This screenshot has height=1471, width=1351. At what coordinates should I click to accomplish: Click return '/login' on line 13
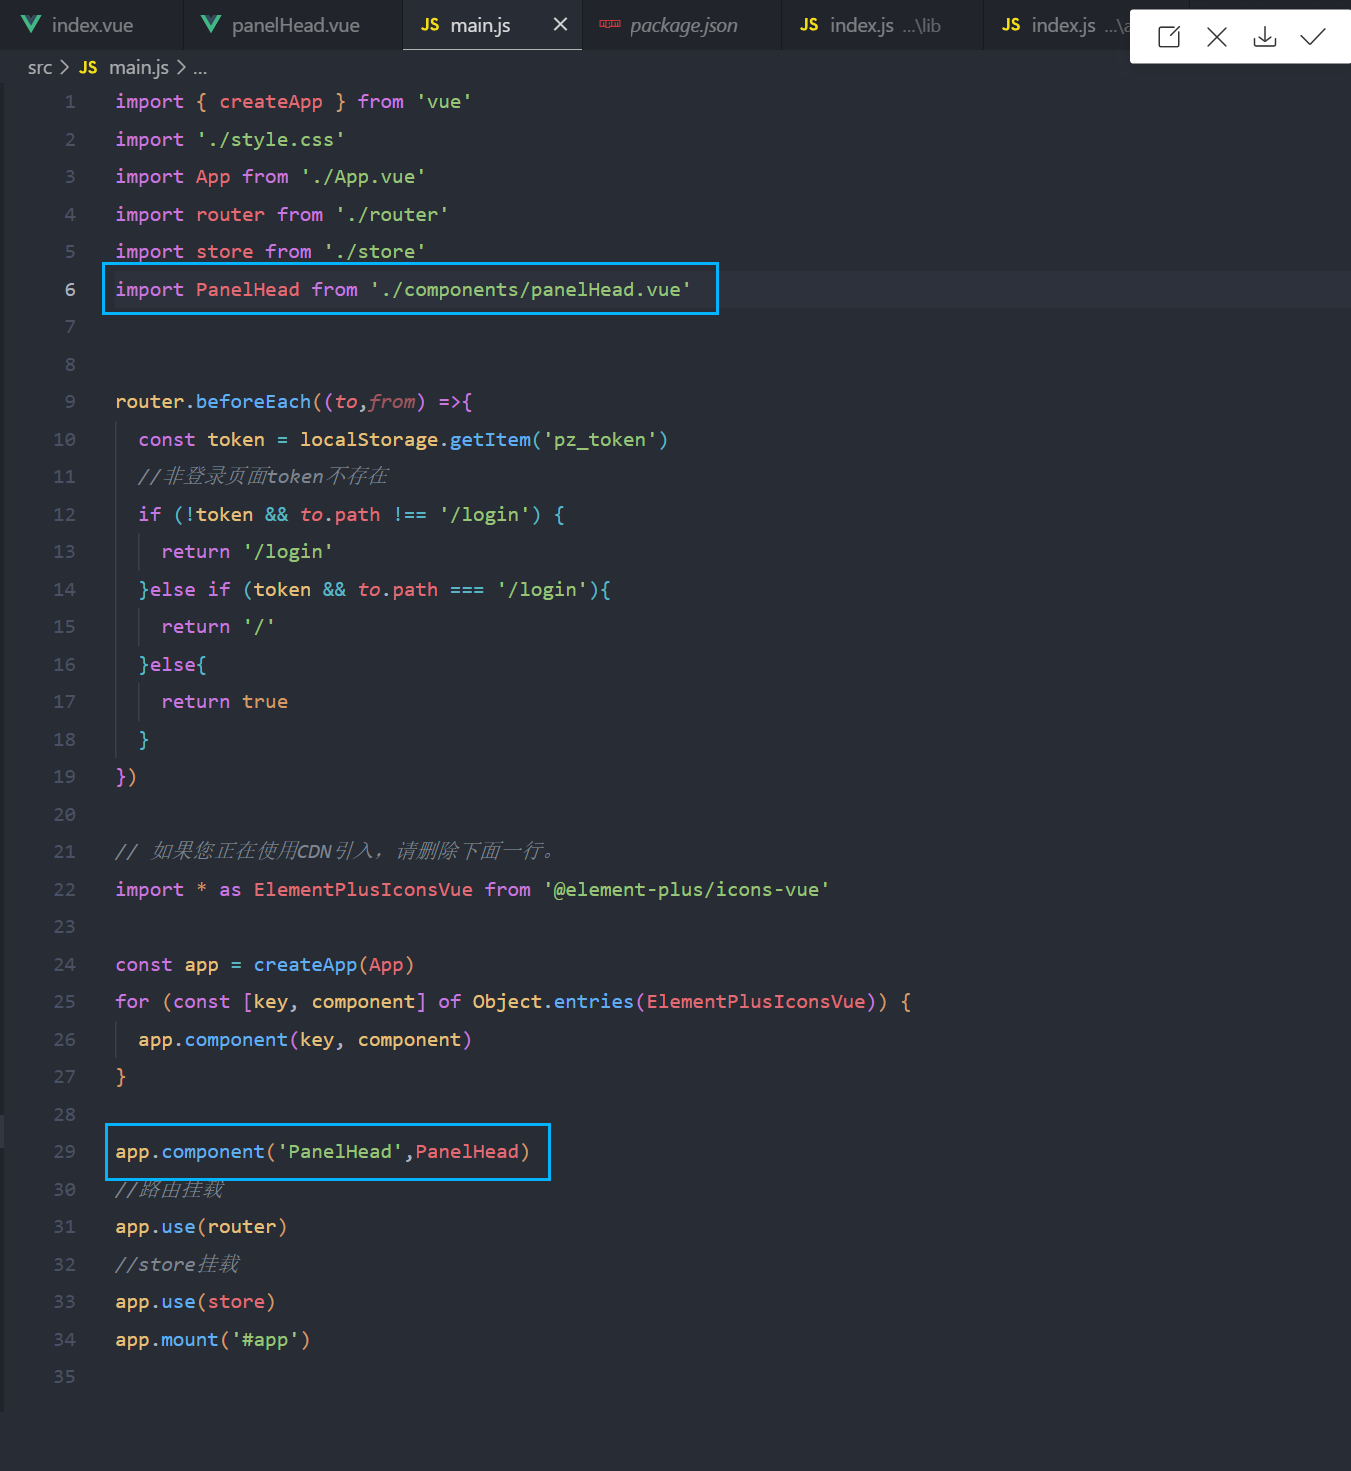click(x=247, y=551)
